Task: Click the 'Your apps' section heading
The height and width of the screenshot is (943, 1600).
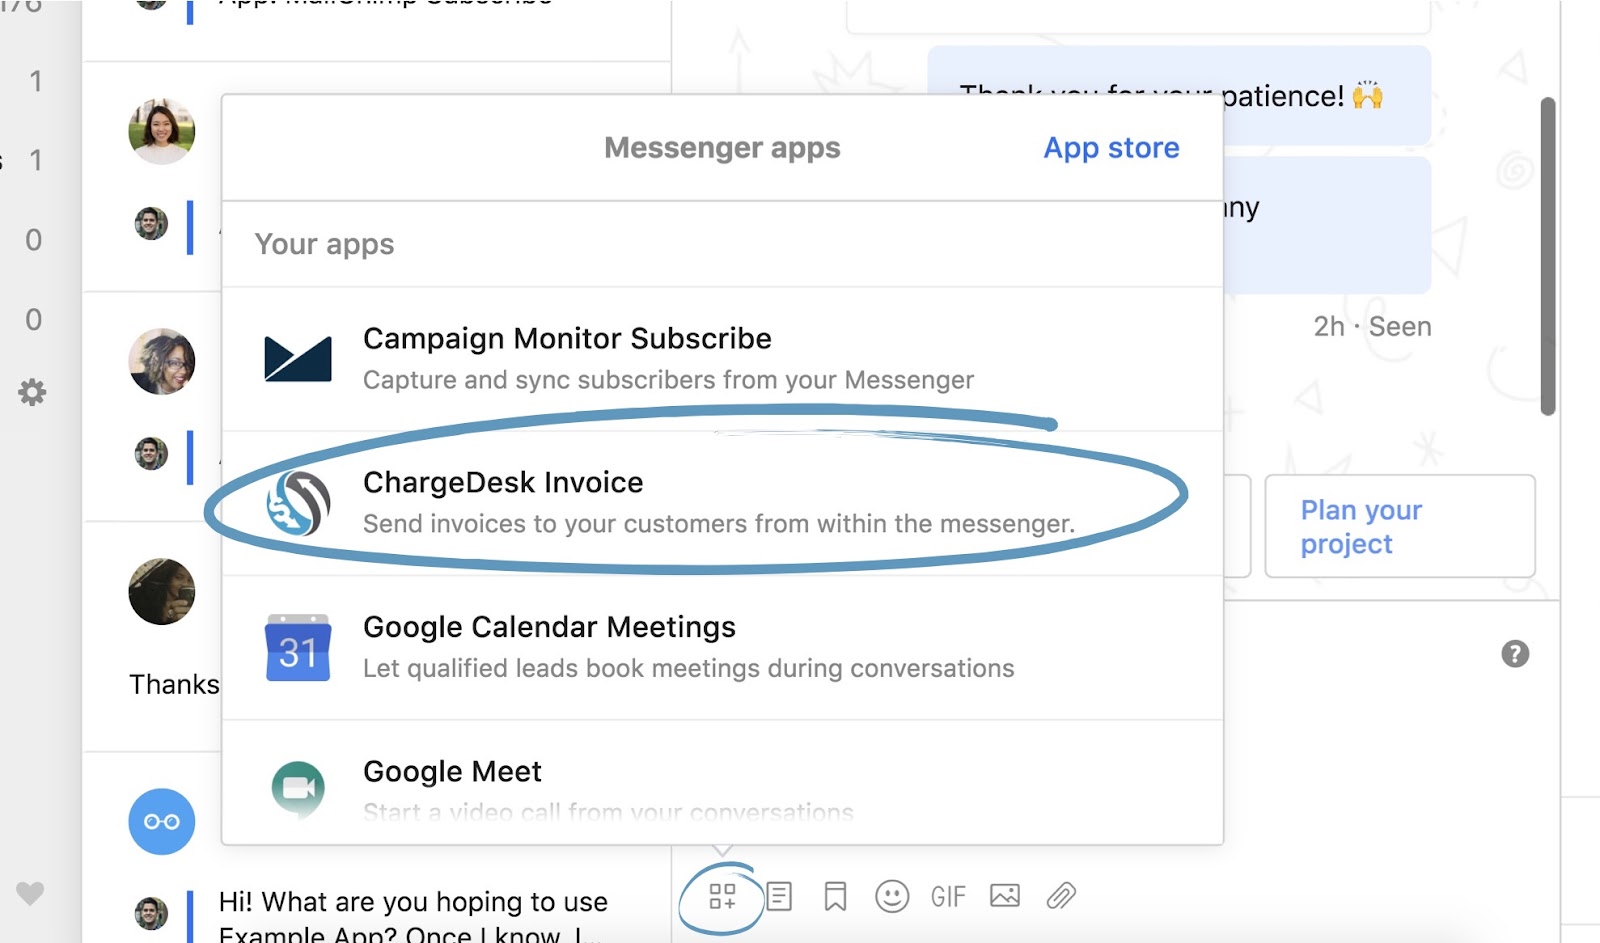Action: click(x=324, y=244)
